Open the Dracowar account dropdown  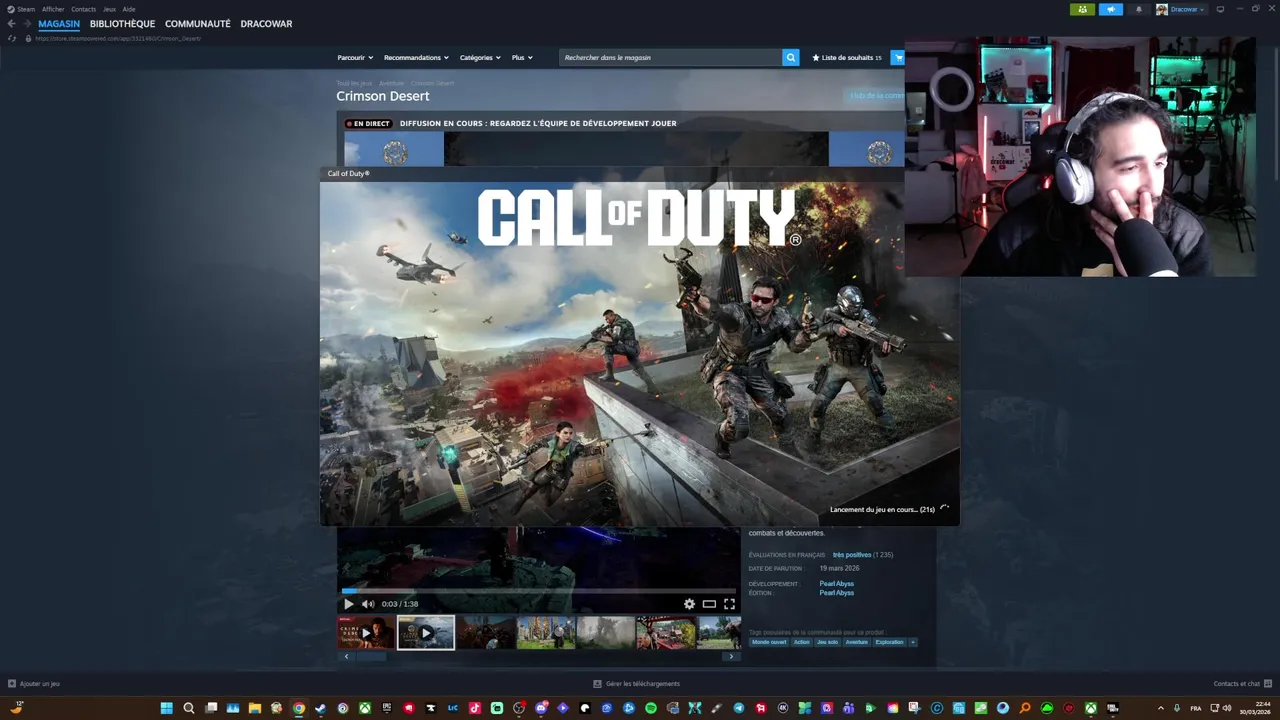(x=1181, y=9)
